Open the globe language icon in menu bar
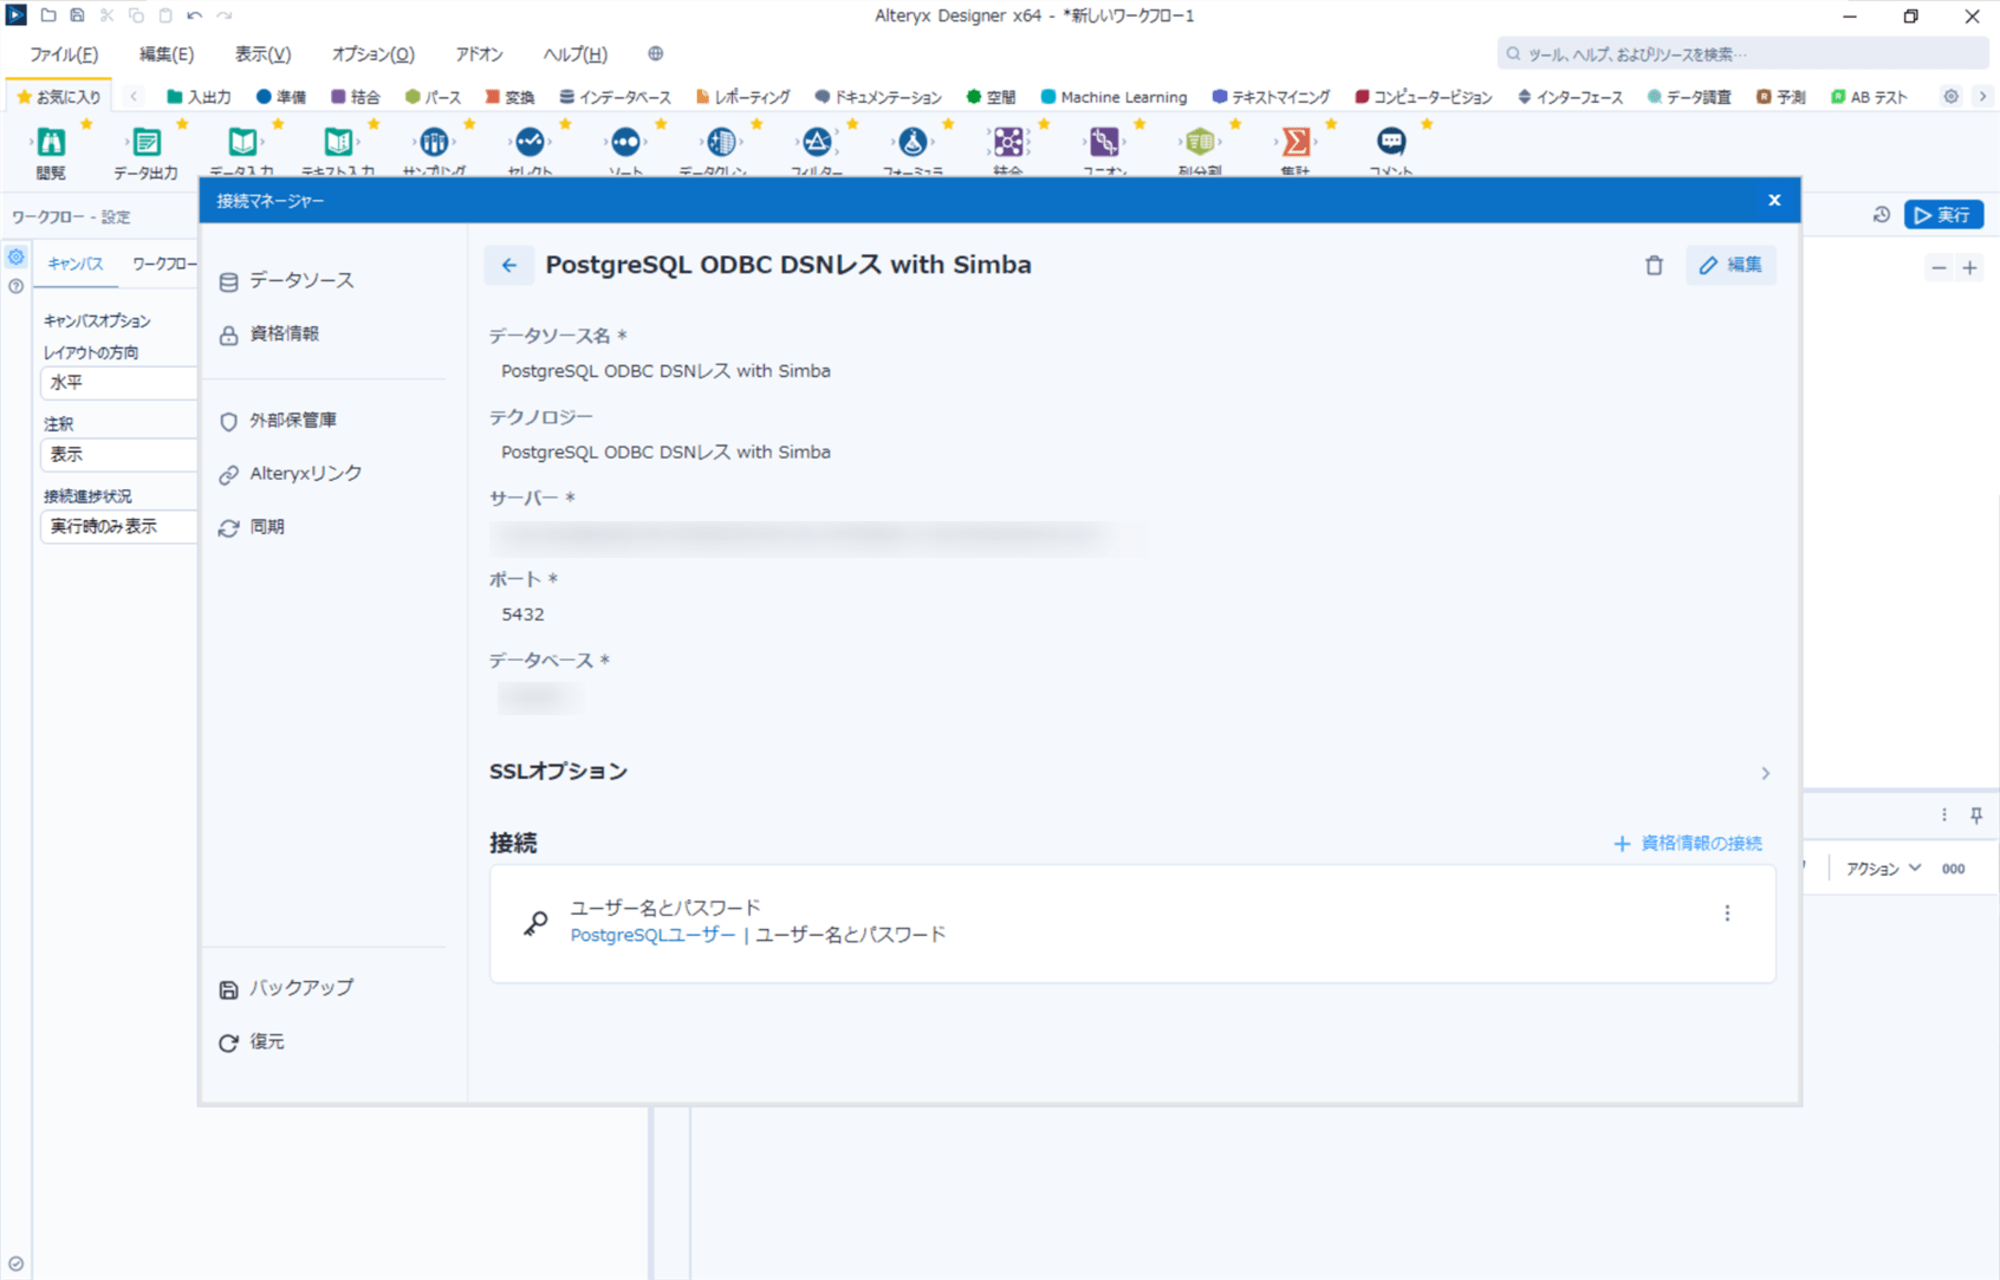Screen dimensions: 2000x1280 (655, 54)
